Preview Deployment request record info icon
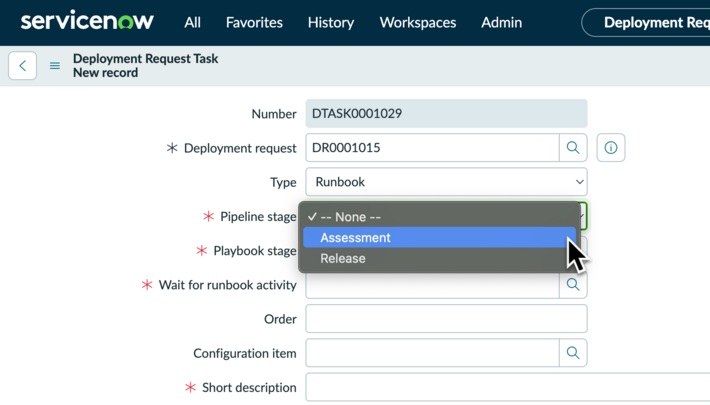The image size is (710, 405). click(611, 148)
